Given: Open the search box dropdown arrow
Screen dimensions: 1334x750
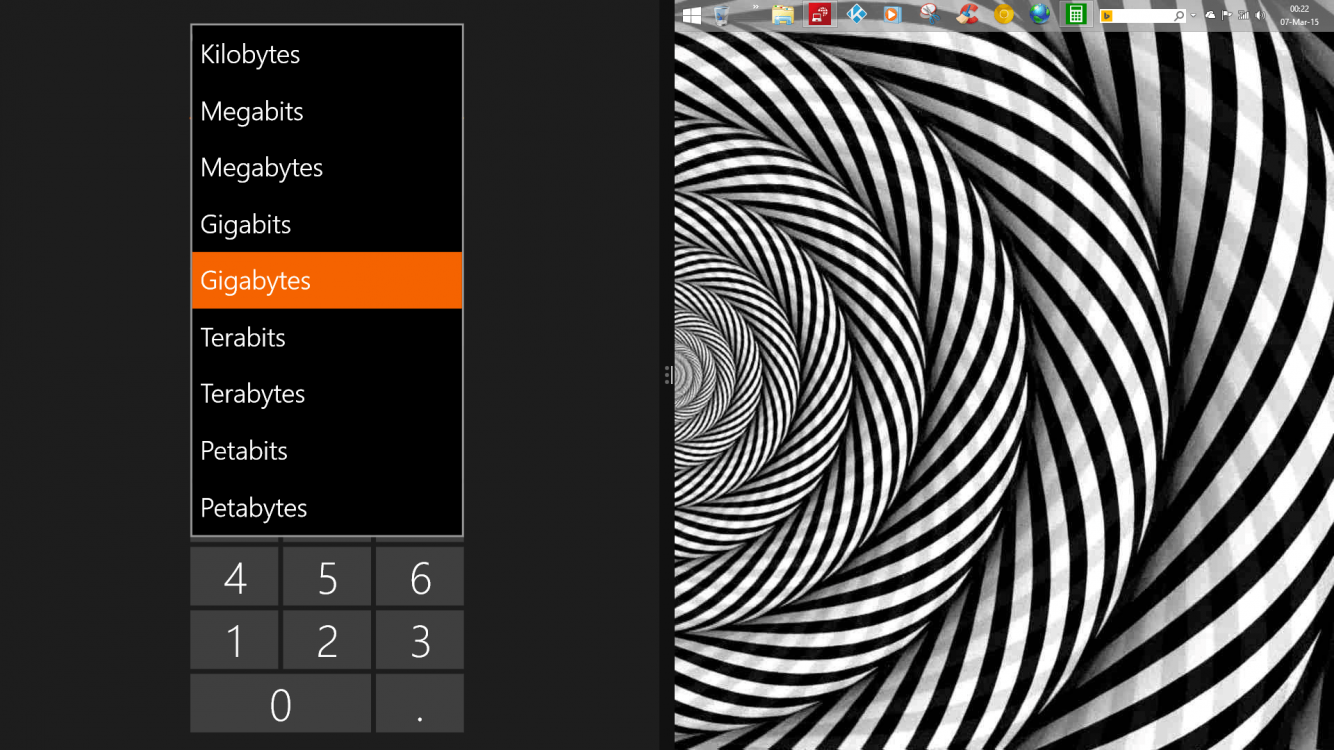Looking at the screenshot, I should [1193, 16].
